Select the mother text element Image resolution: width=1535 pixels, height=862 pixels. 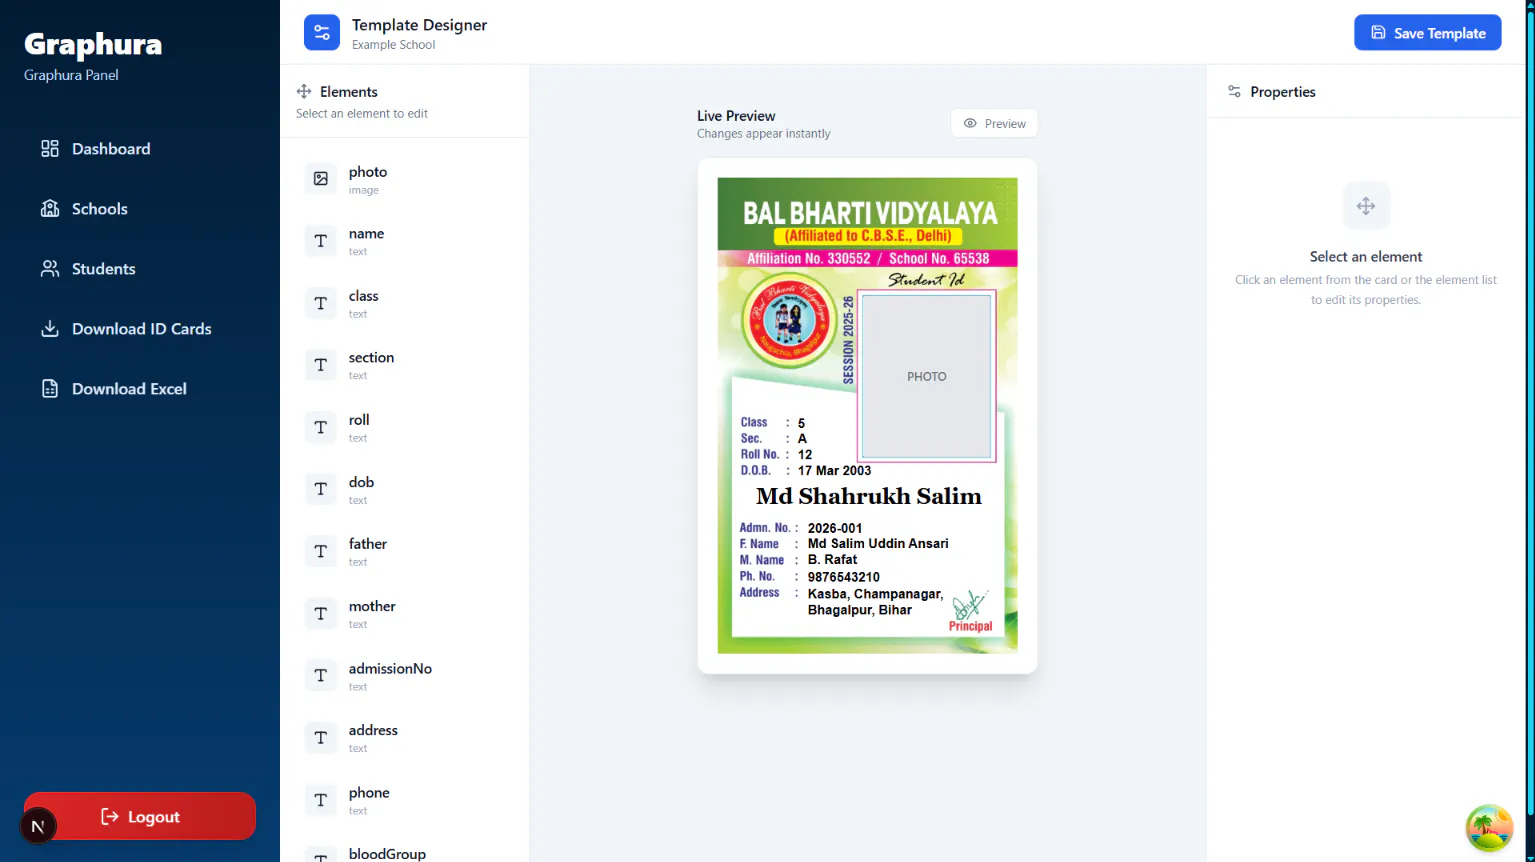coord(404,613)
